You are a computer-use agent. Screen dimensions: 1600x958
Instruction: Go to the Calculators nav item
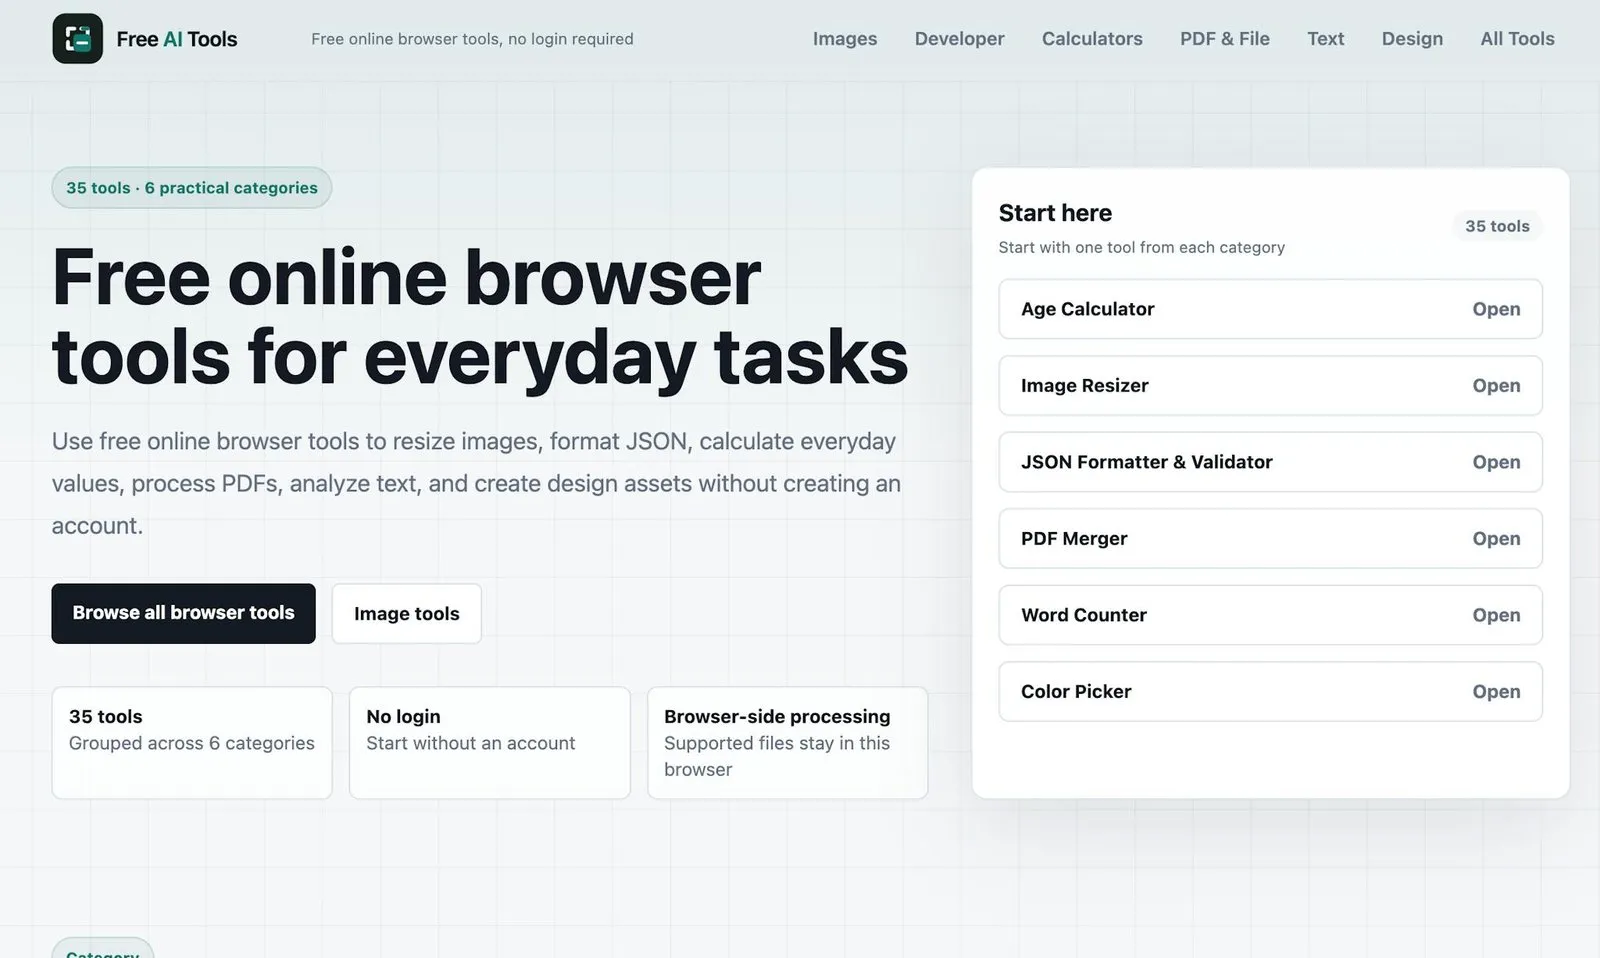click(1092, 39)
